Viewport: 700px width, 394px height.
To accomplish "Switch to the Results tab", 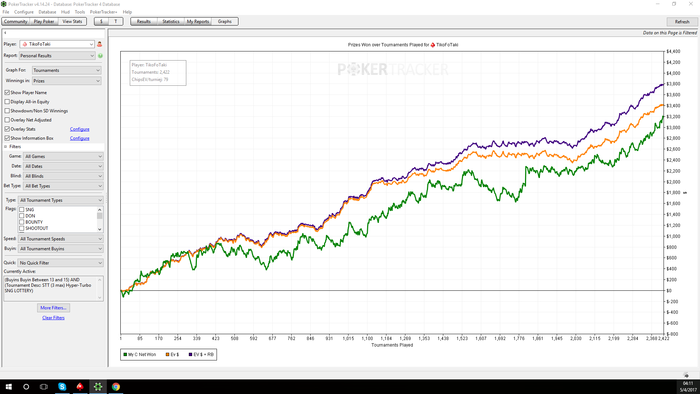I will (x=144, y=21).
